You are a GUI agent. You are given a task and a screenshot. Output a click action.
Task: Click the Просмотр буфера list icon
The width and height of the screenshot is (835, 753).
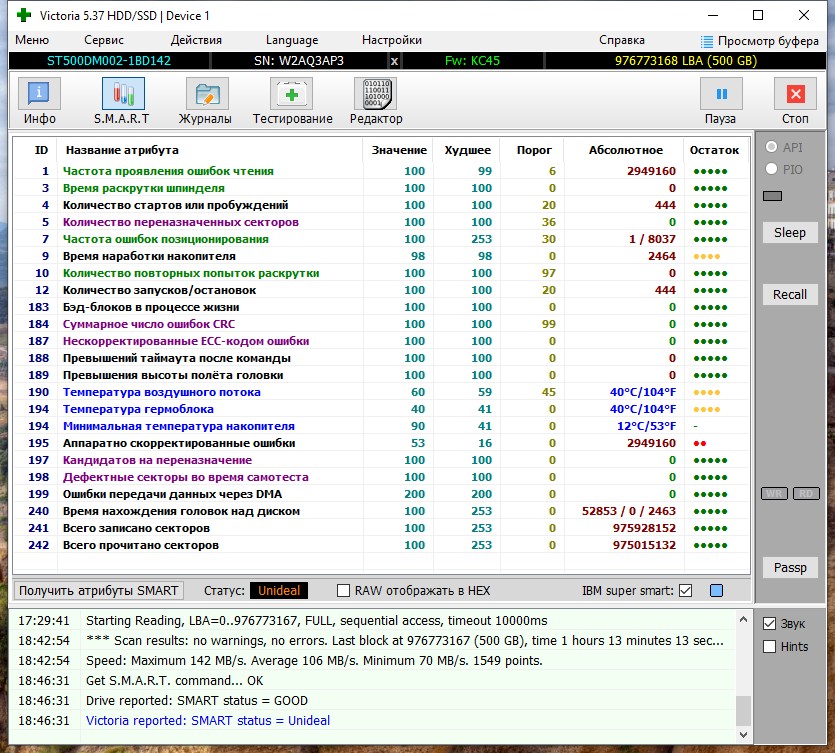coord(706,41)
